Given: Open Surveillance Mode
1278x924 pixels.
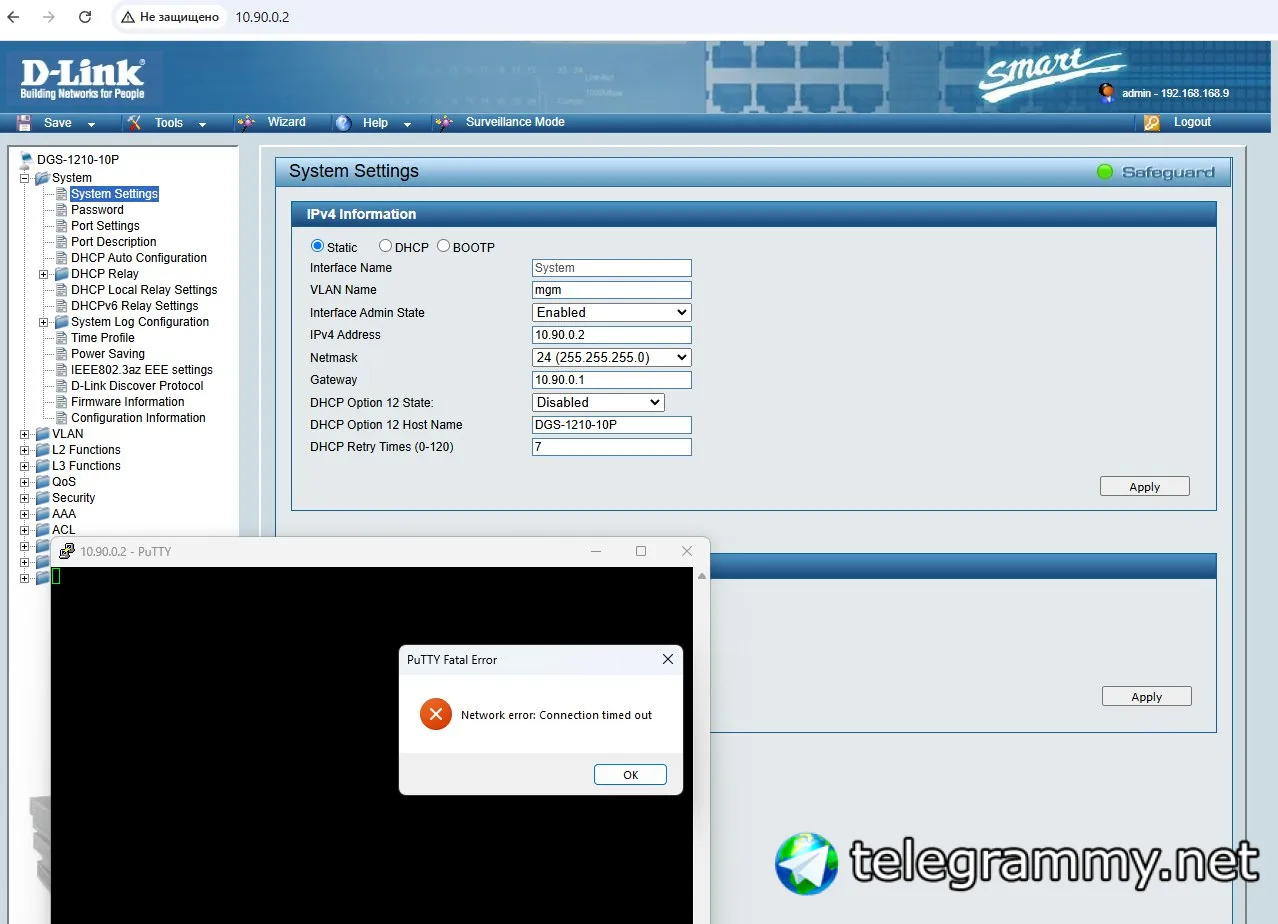Looking at the screenshot, I should click(515, 122).
